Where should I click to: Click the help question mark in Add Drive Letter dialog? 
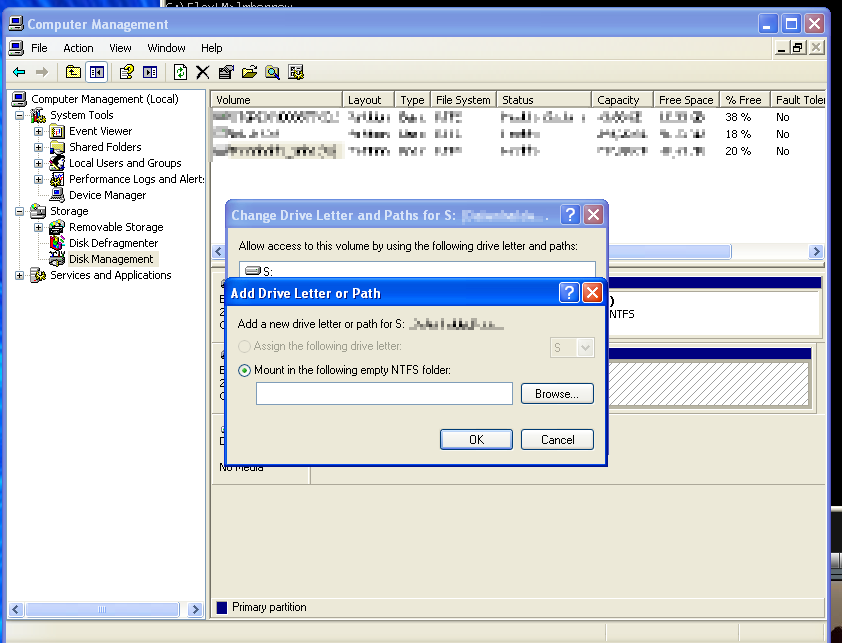pos(569,293)
